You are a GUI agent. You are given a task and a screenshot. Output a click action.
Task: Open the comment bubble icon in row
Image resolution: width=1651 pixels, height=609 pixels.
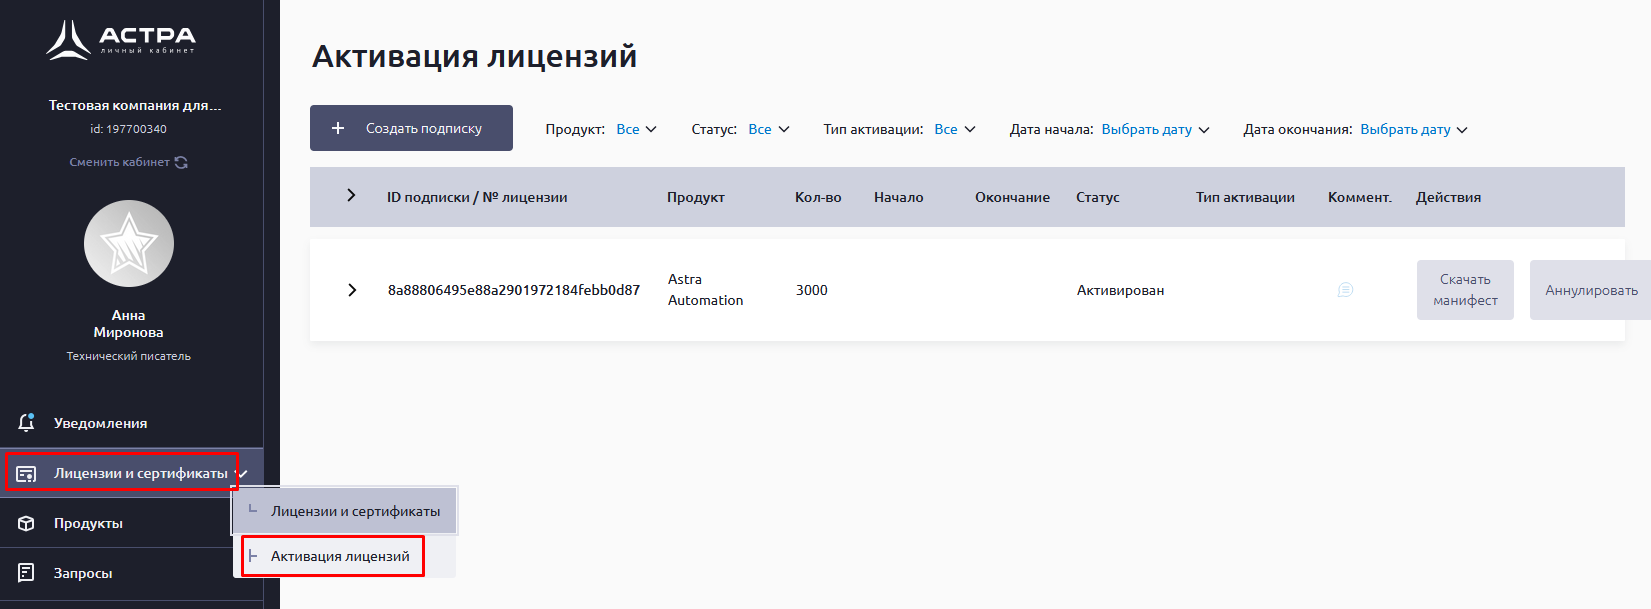point(1345,290)
